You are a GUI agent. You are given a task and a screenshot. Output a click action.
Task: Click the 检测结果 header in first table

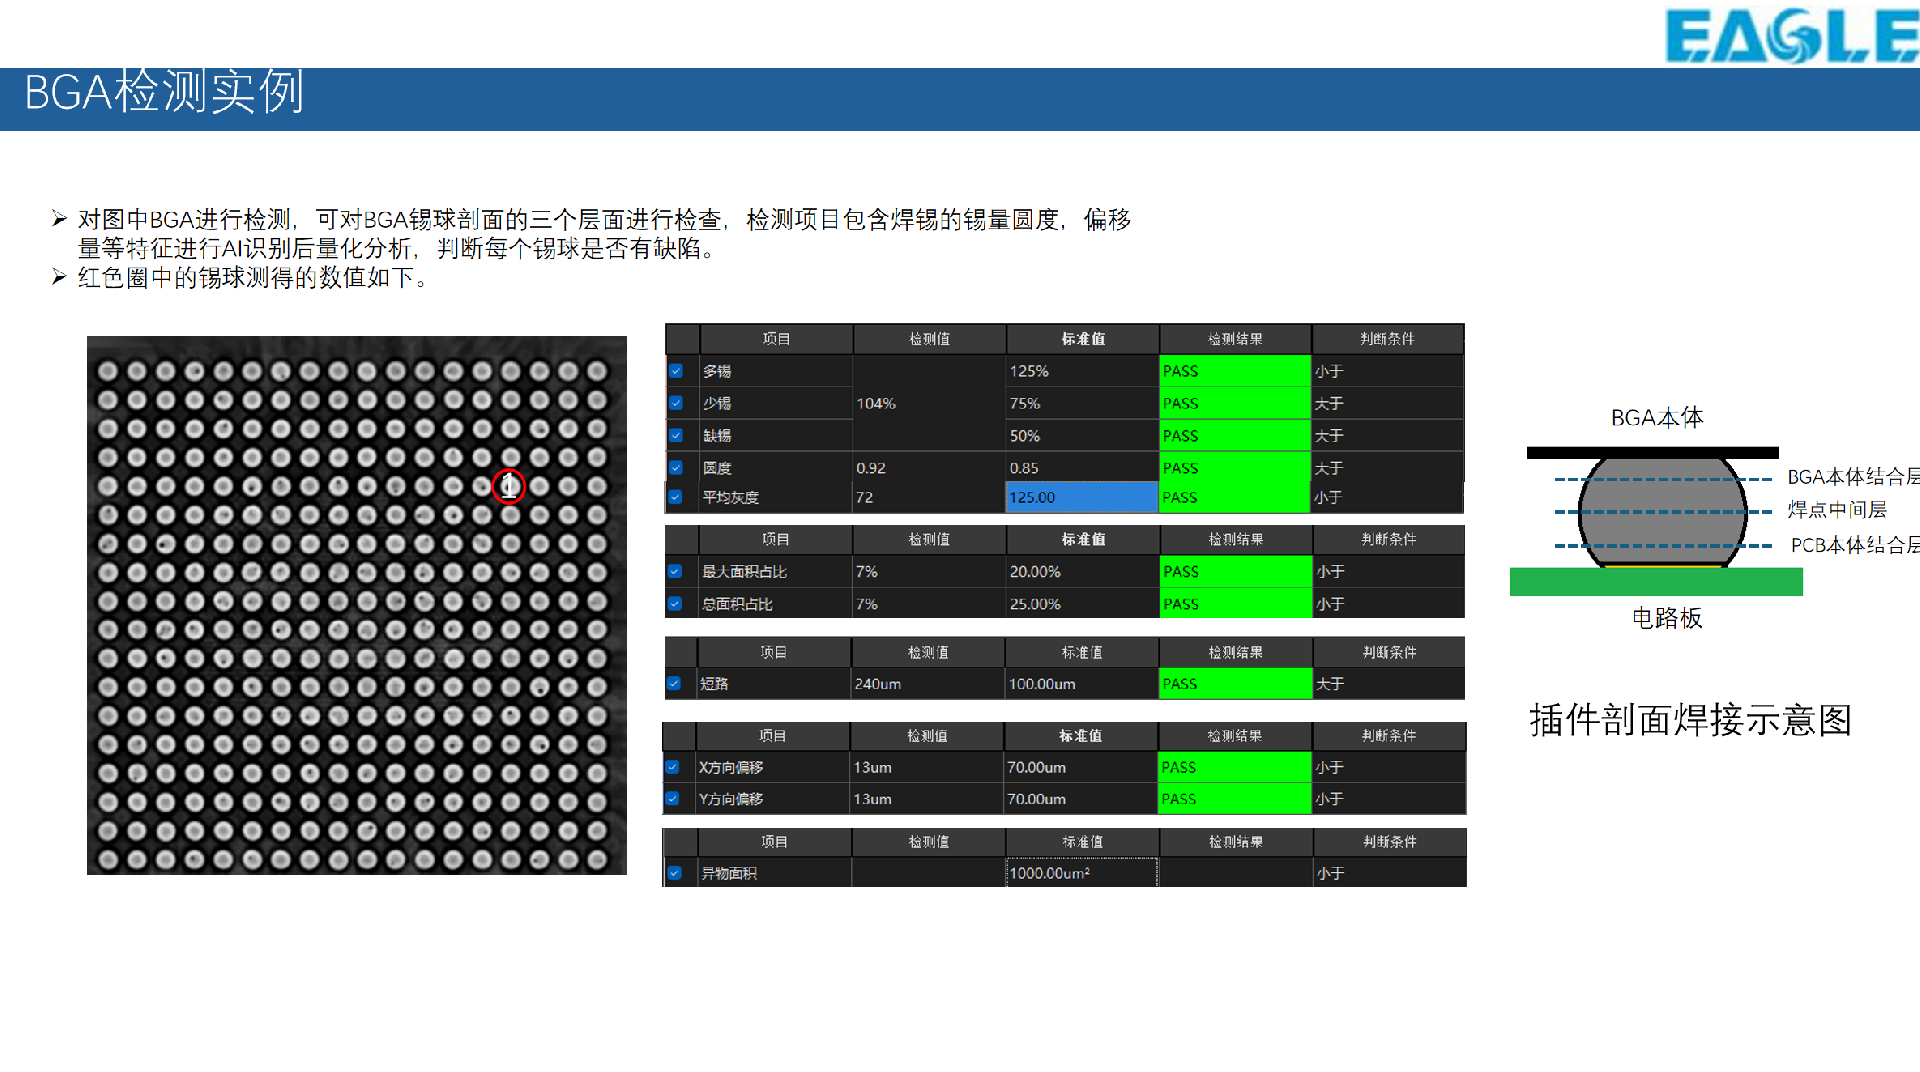(1235, 339)
